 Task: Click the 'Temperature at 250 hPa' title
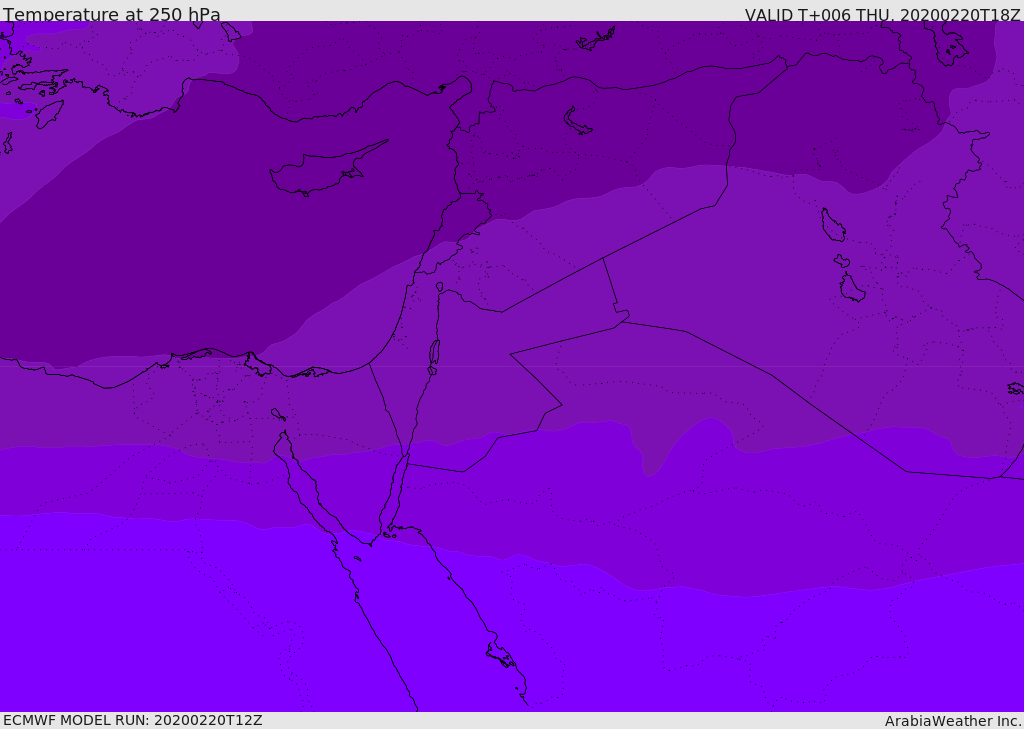(112, 14)
